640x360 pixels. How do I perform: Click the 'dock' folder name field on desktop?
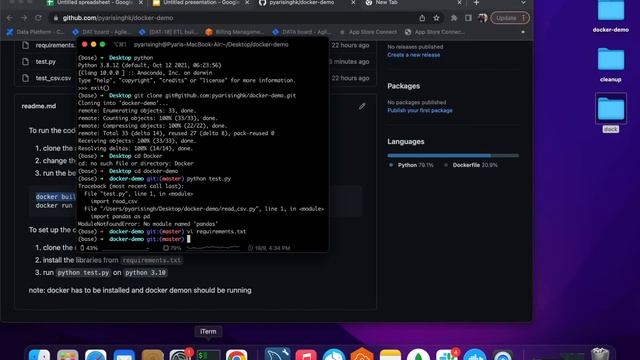tap(611, 129)
